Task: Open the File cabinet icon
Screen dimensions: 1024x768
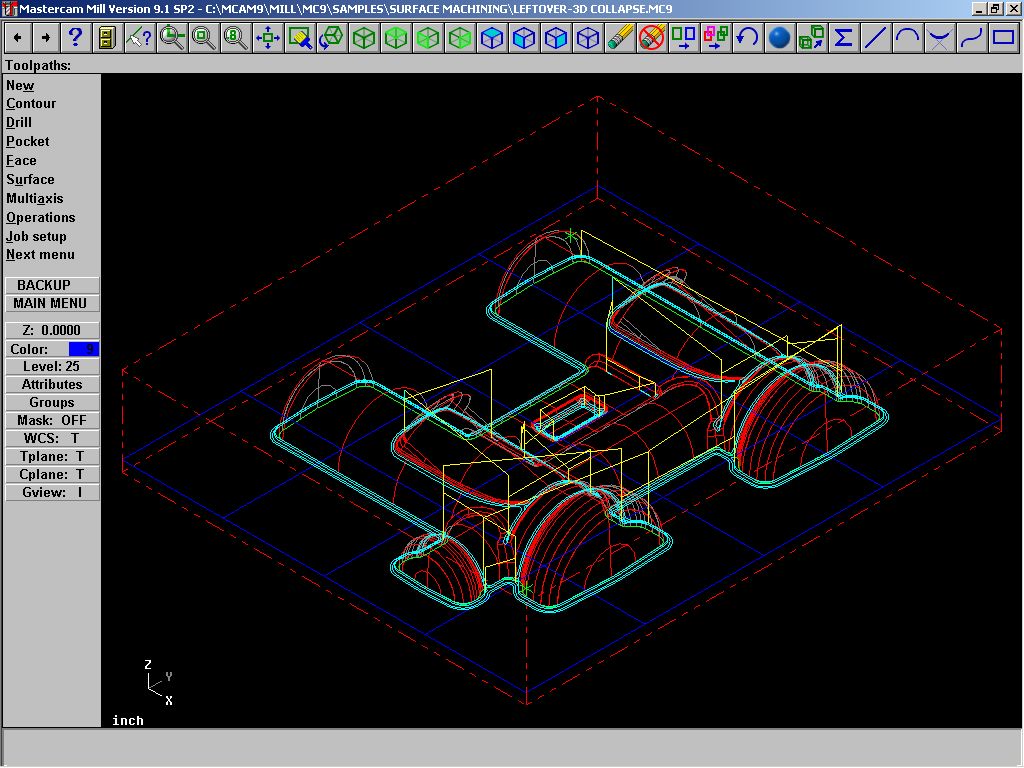Action: pyautogui.click(x=107, y=38)
